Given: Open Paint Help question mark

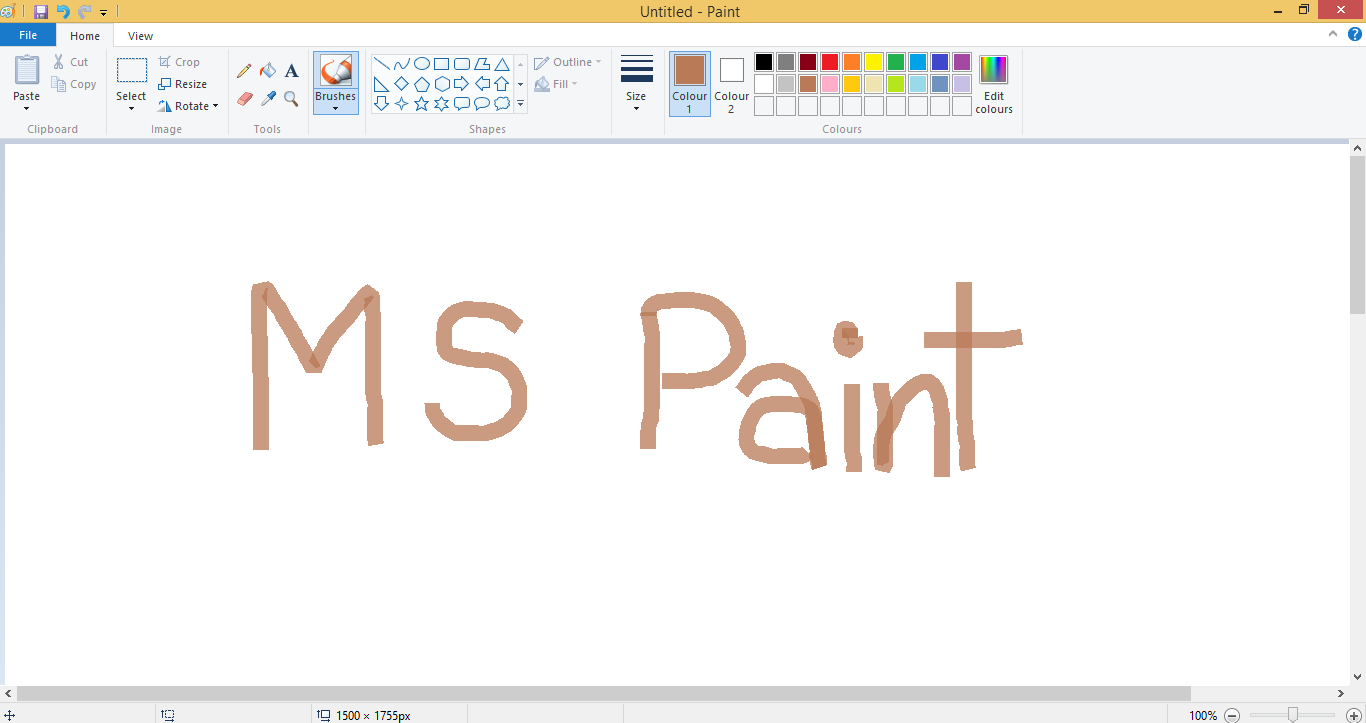Looking at the screenshot, I should pyautogui.click(x=1355, y=34).
